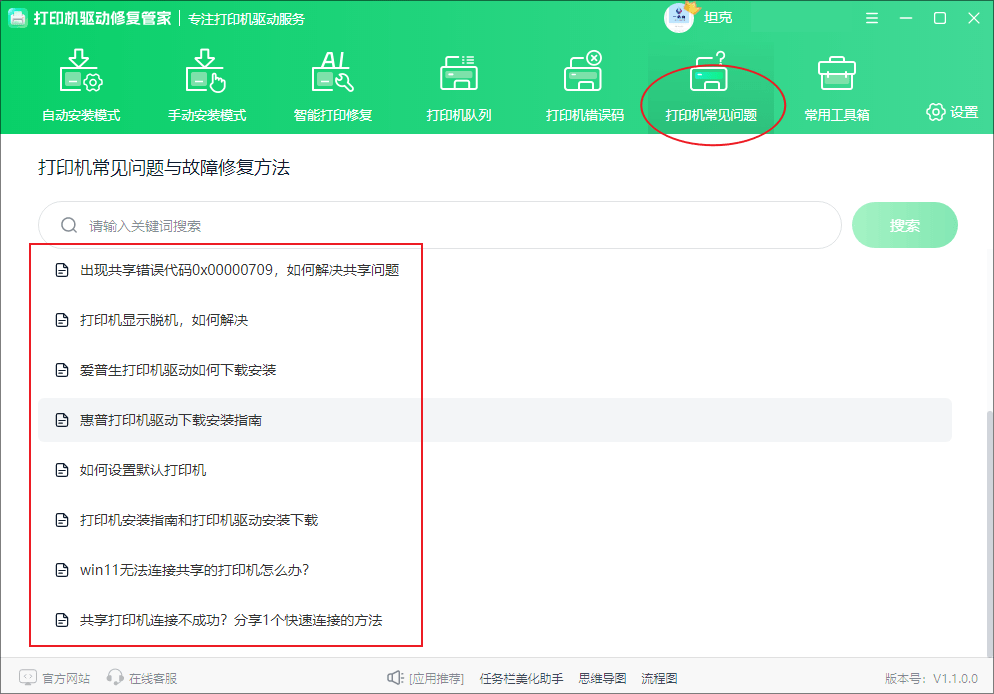Mute the 应用推荐 speaker icon
This screenshot has width=994, height=694.
pos(396,677)
